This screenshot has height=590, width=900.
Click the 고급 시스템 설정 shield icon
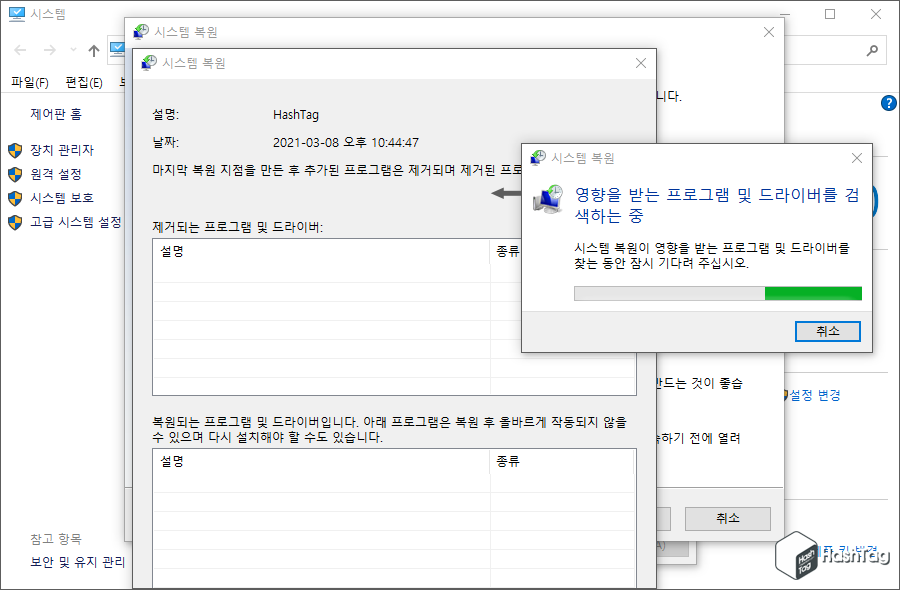(x=14, y=220)
